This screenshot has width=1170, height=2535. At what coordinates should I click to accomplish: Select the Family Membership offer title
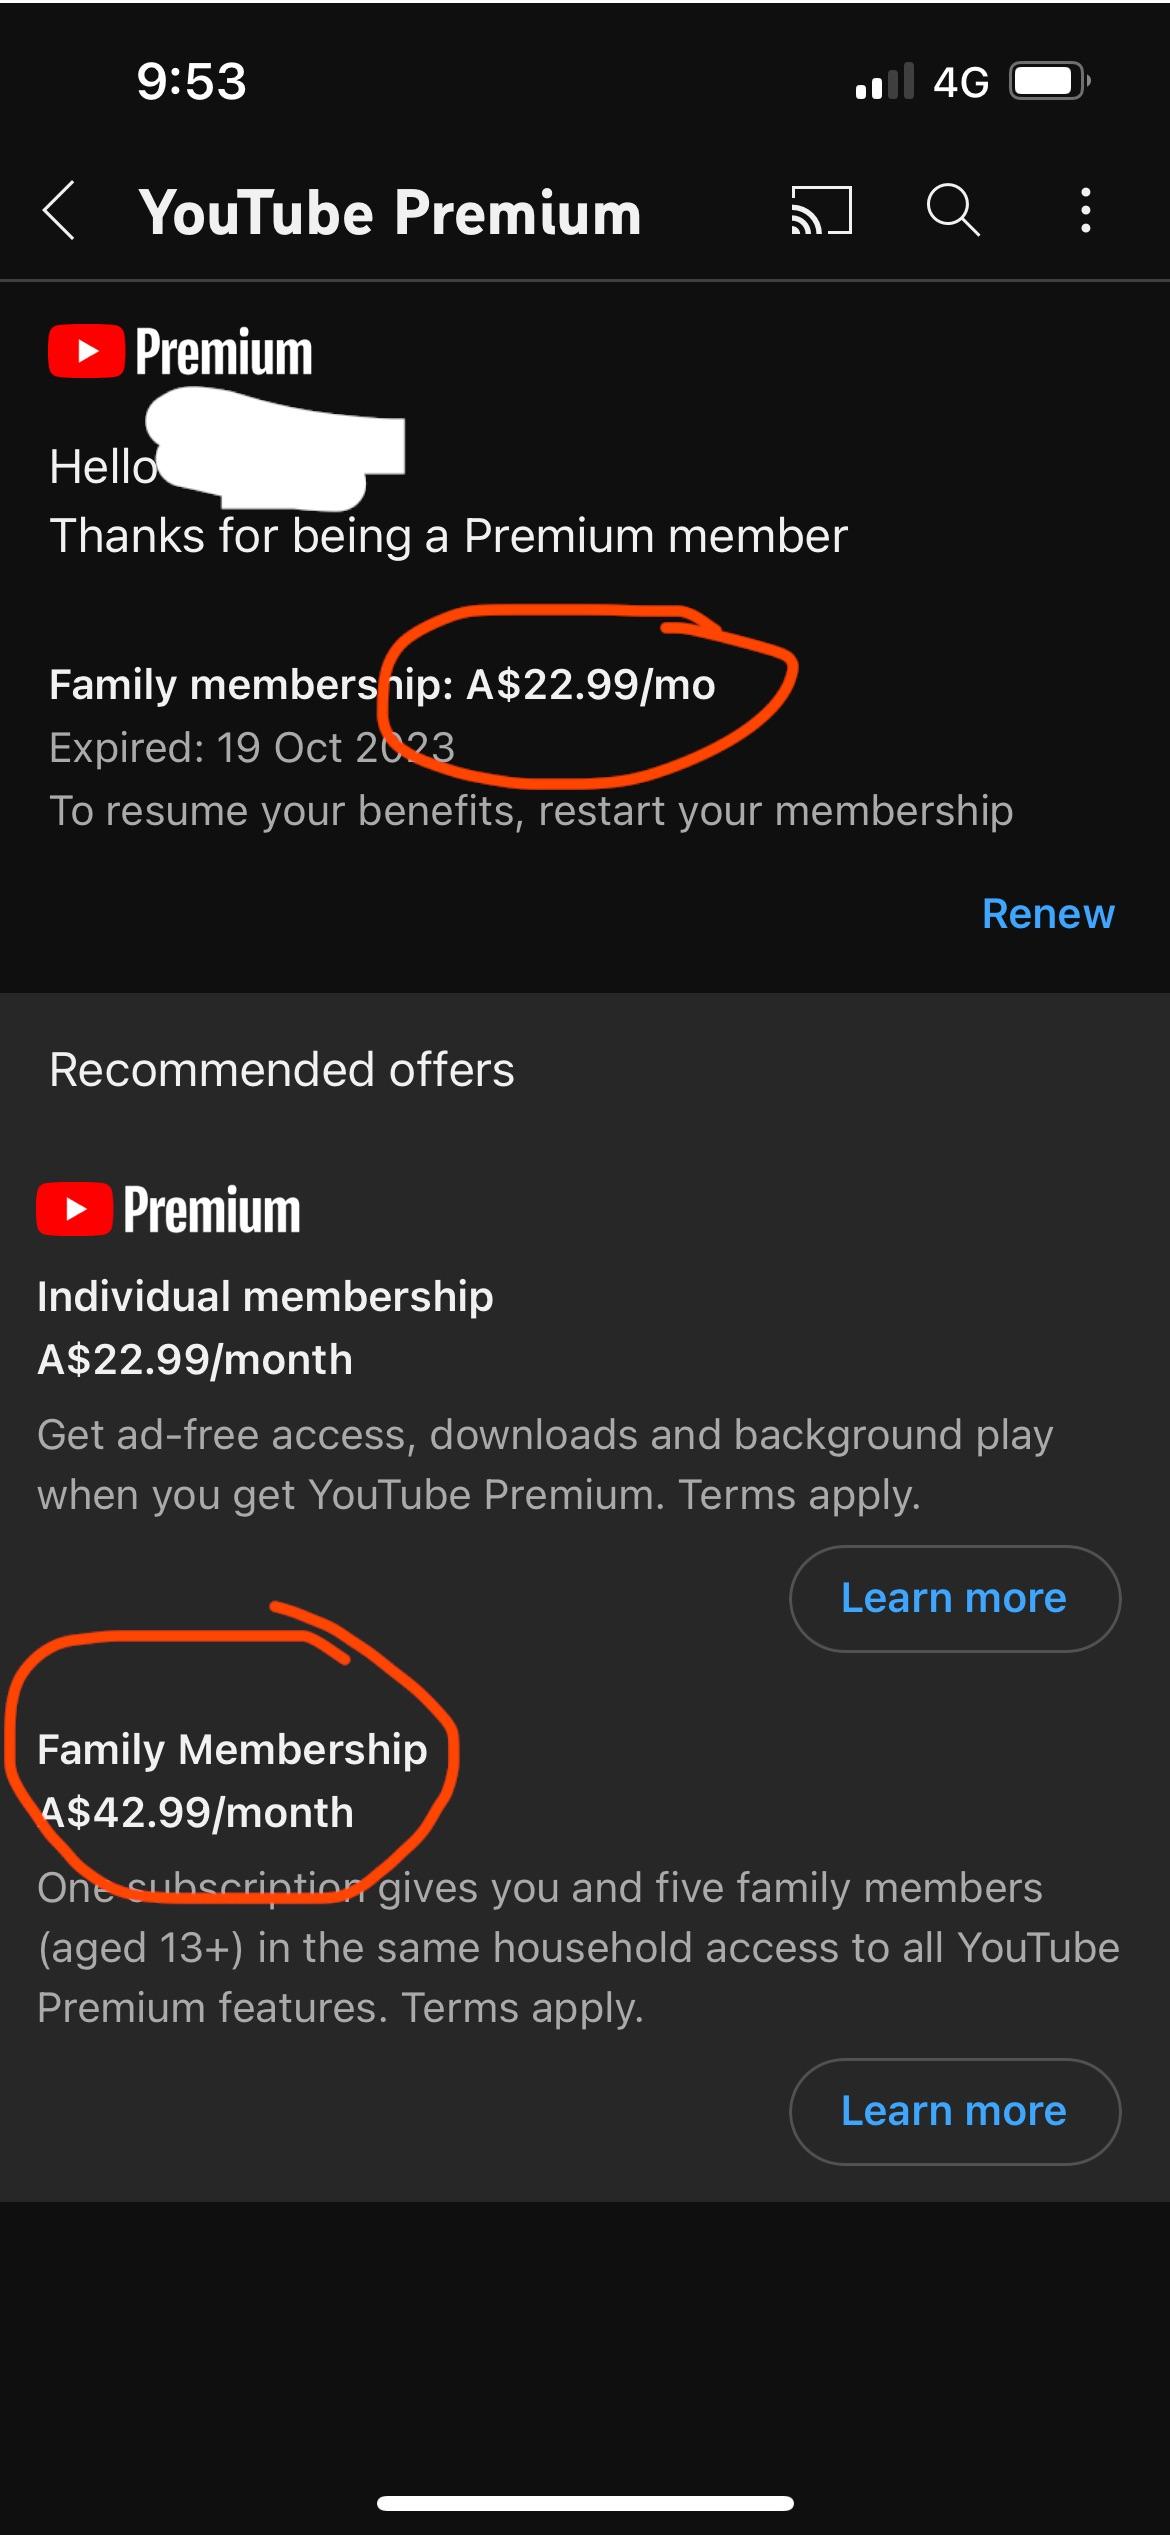[232, 1749]
